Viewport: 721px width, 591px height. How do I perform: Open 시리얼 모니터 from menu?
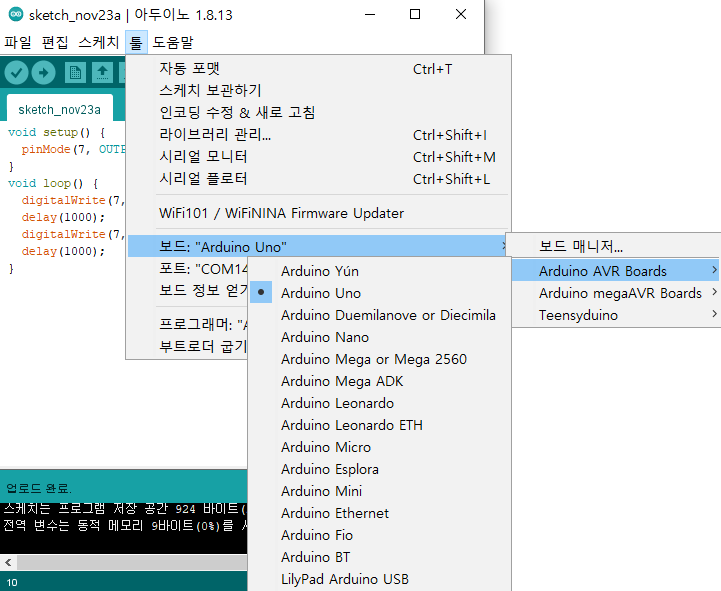318,157
